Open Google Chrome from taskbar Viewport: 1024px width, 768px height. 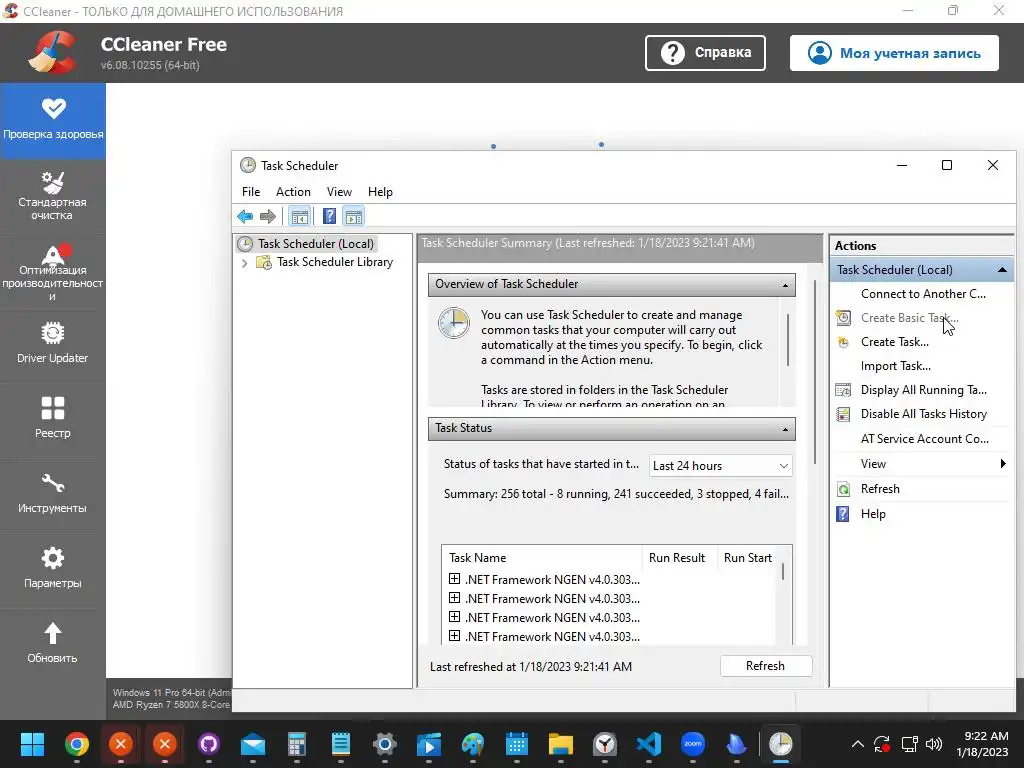click(76, 744)
